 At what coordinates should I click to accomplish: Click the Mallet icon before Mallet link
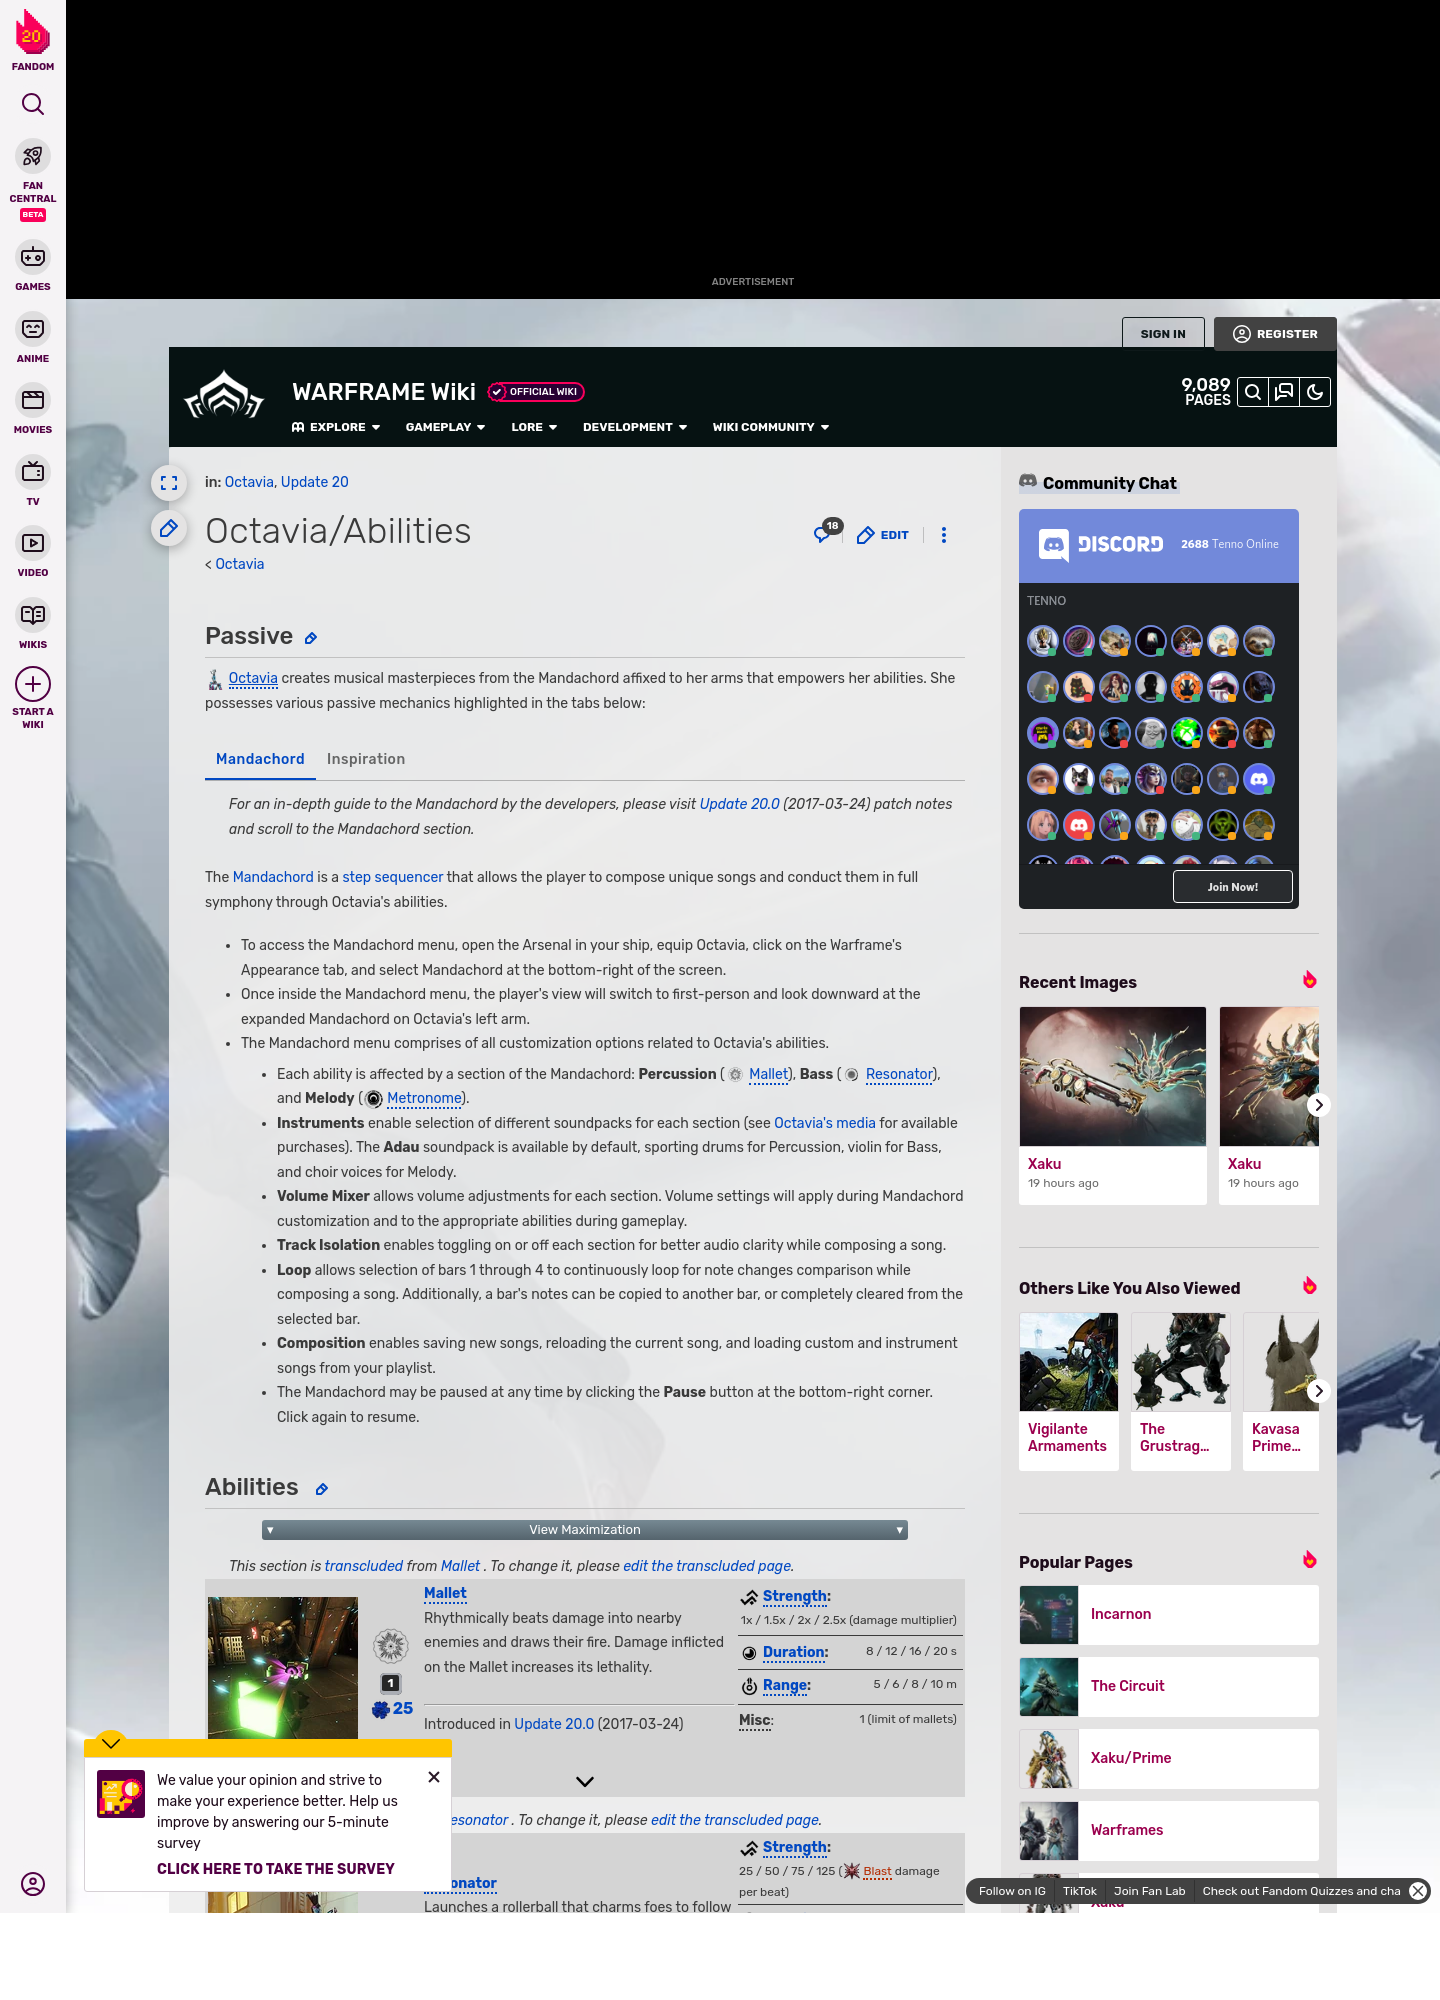tap(735, 1074)
